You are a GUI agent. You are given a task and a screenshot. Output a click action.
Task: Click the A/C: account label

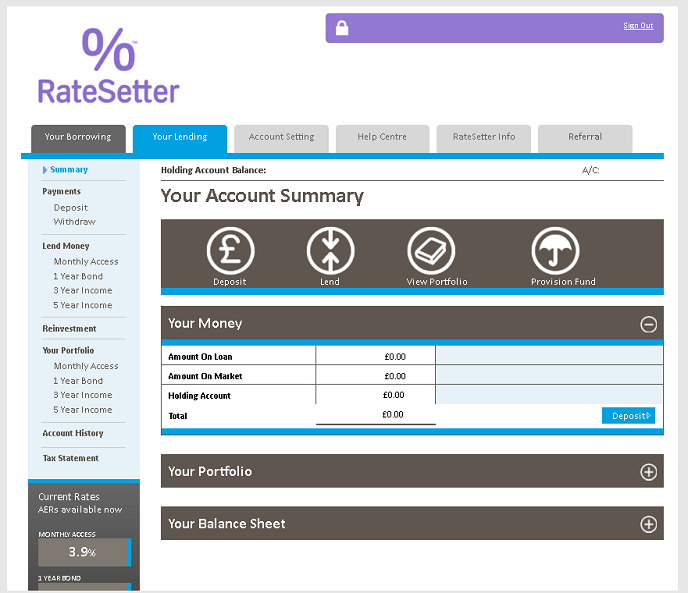591,170
